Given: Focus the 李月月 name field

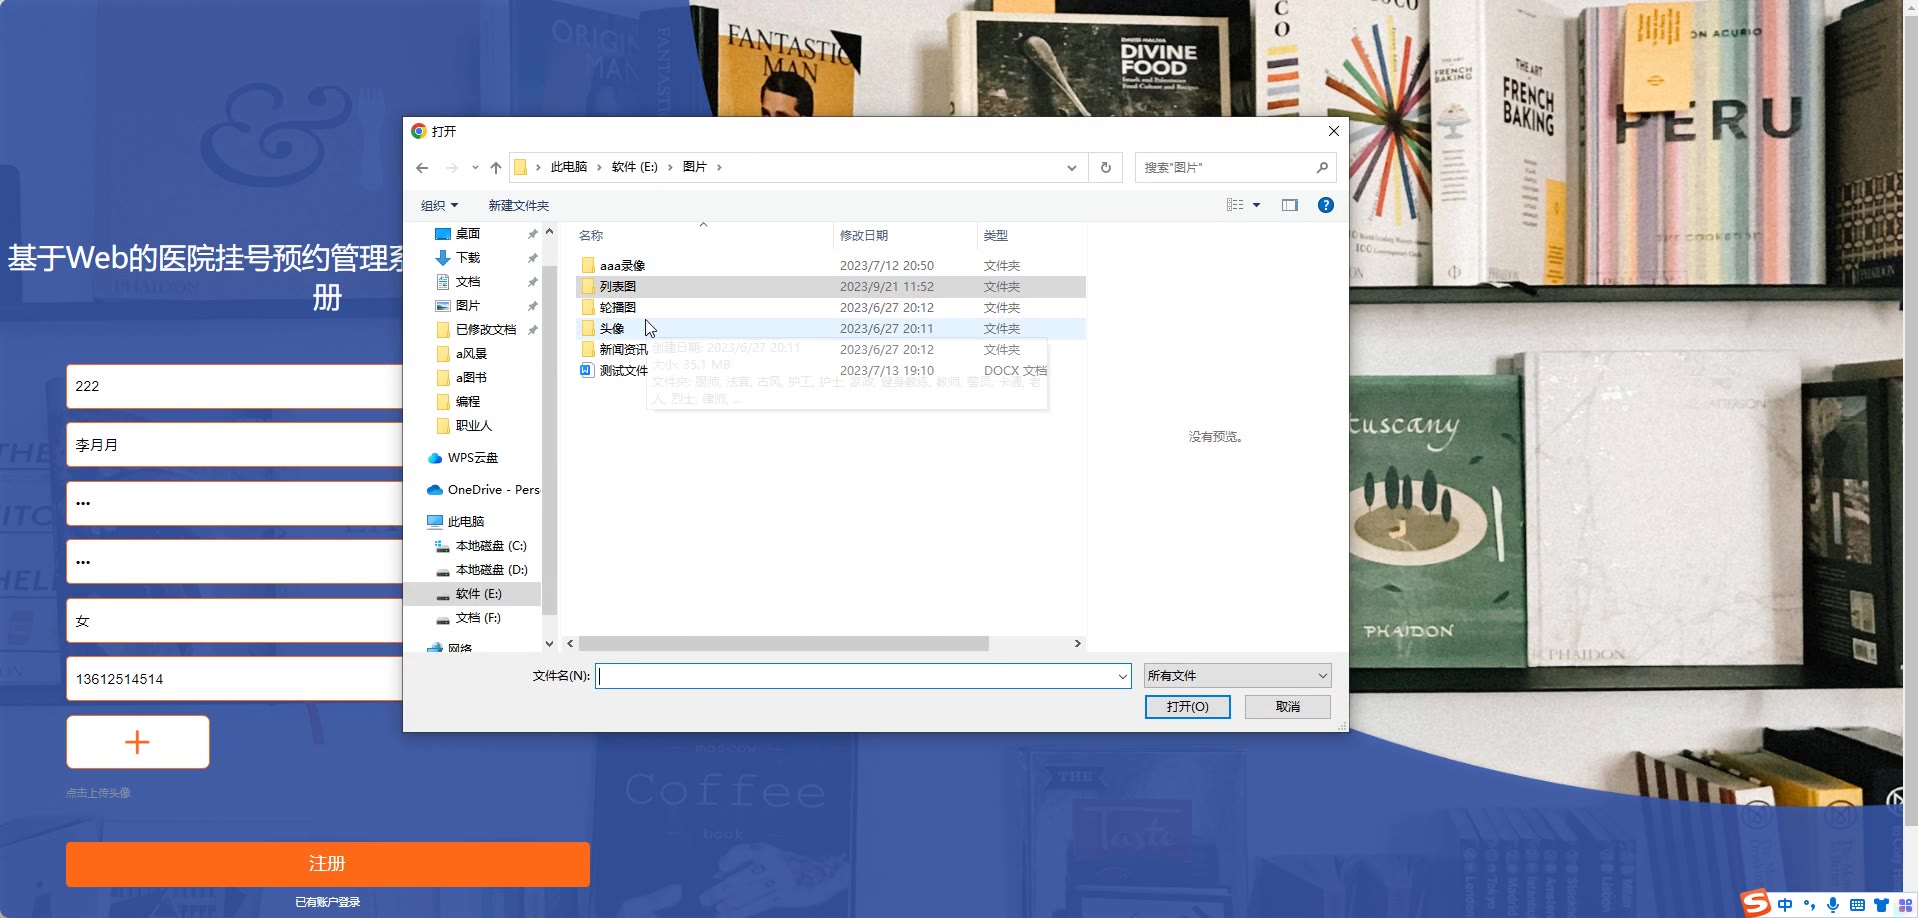Looking at the screenshot, I should (x=234, y=445).
